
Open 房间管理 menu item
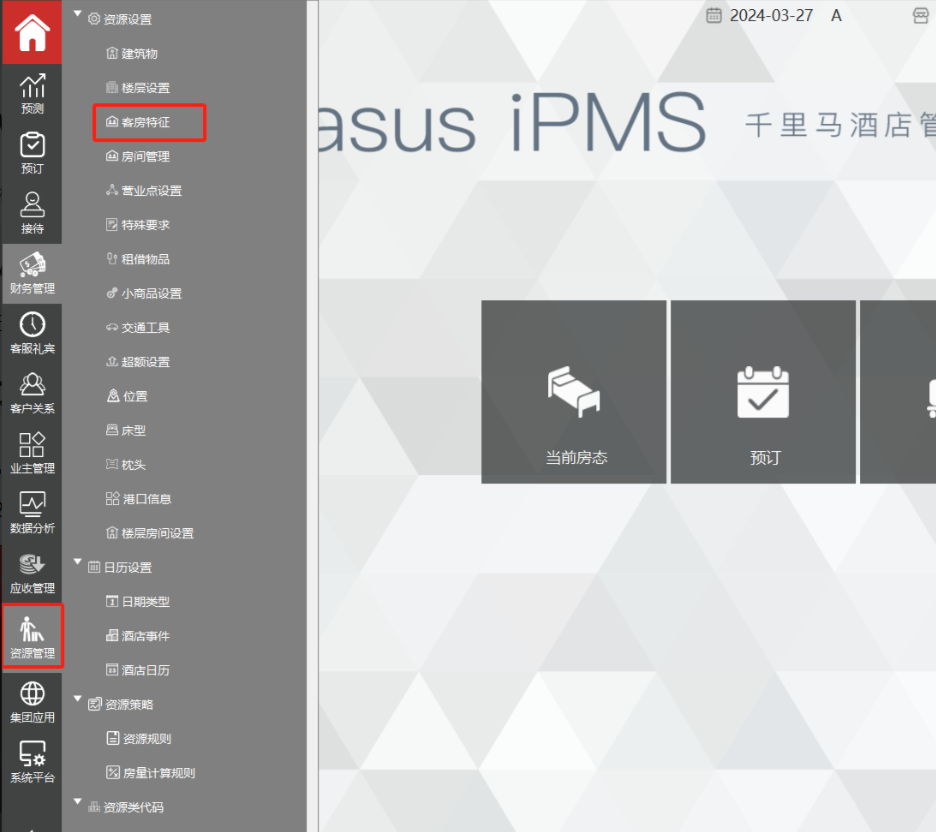pyautogui.click(x=145, y=156)
